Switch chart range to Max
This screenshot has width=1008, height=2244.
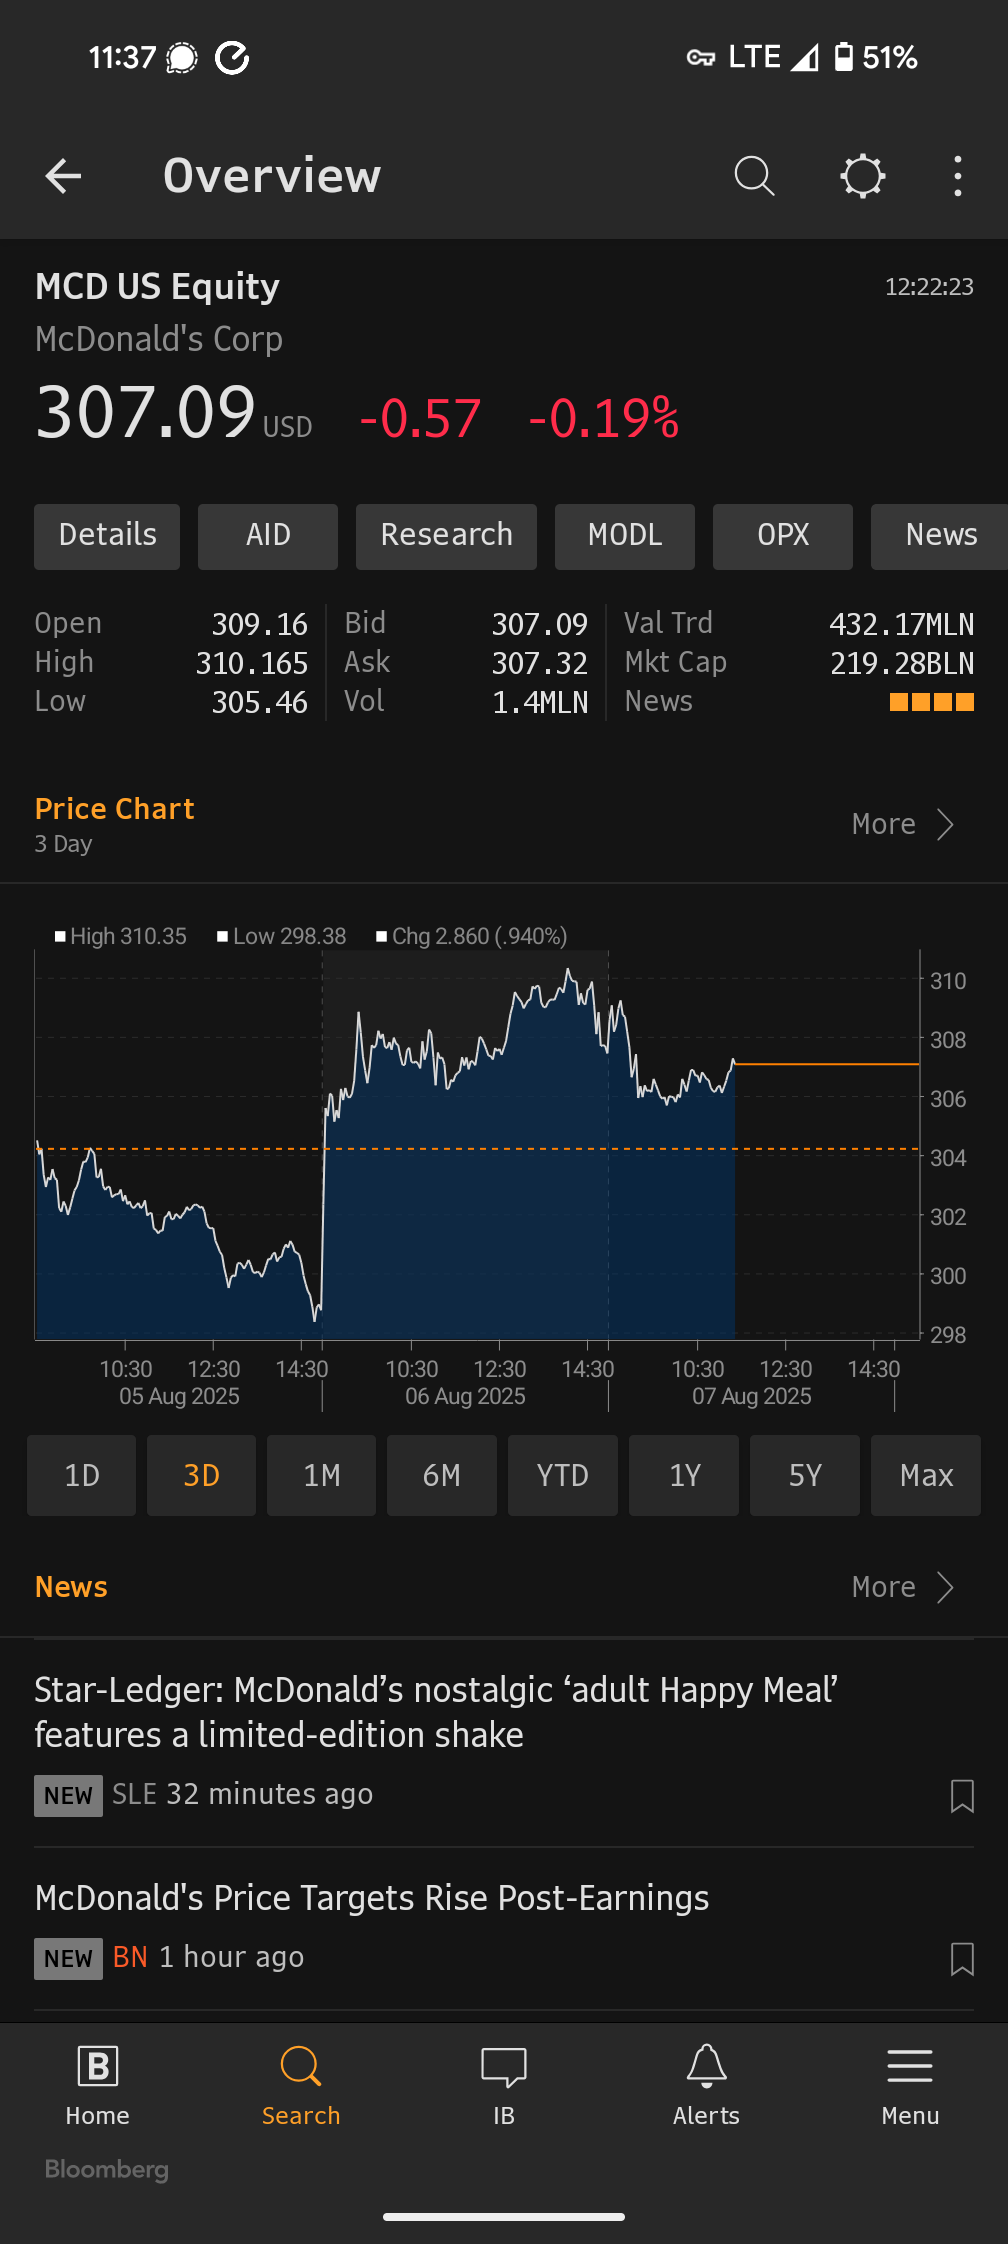tap(926, 1476)
